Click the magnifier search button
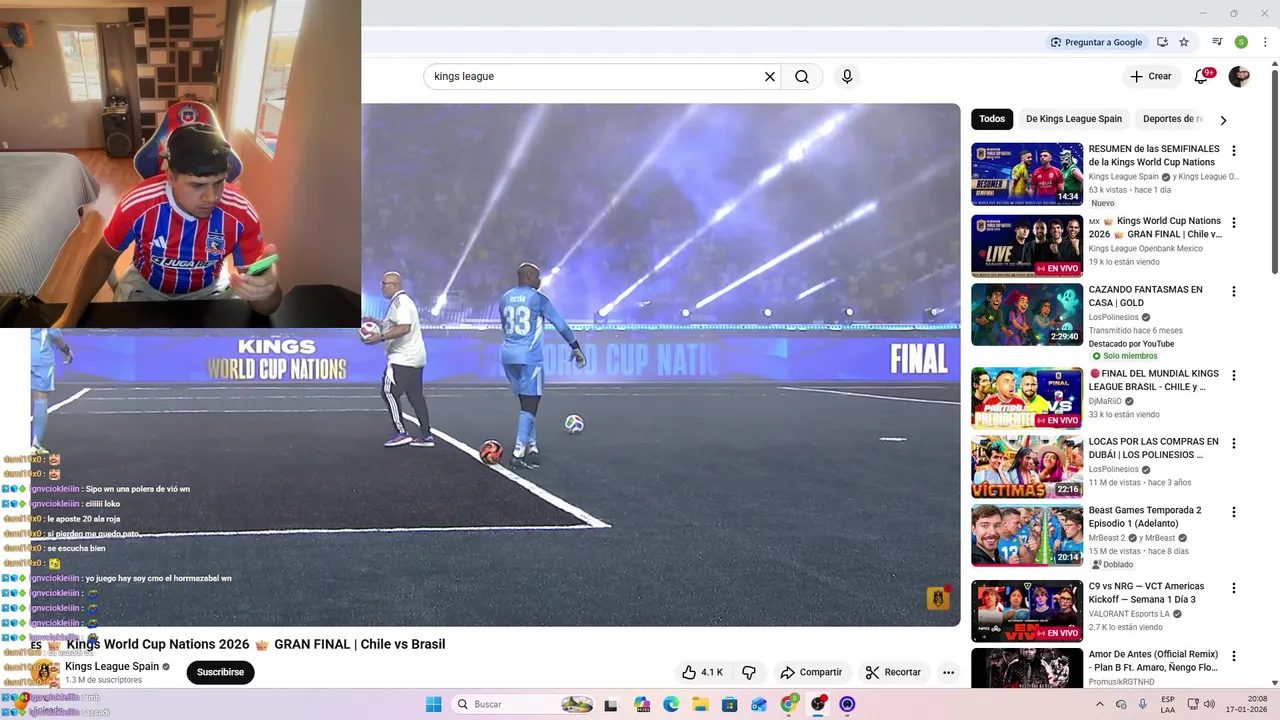The height and width of the screenshot is (720, 1280). [802, 77]
